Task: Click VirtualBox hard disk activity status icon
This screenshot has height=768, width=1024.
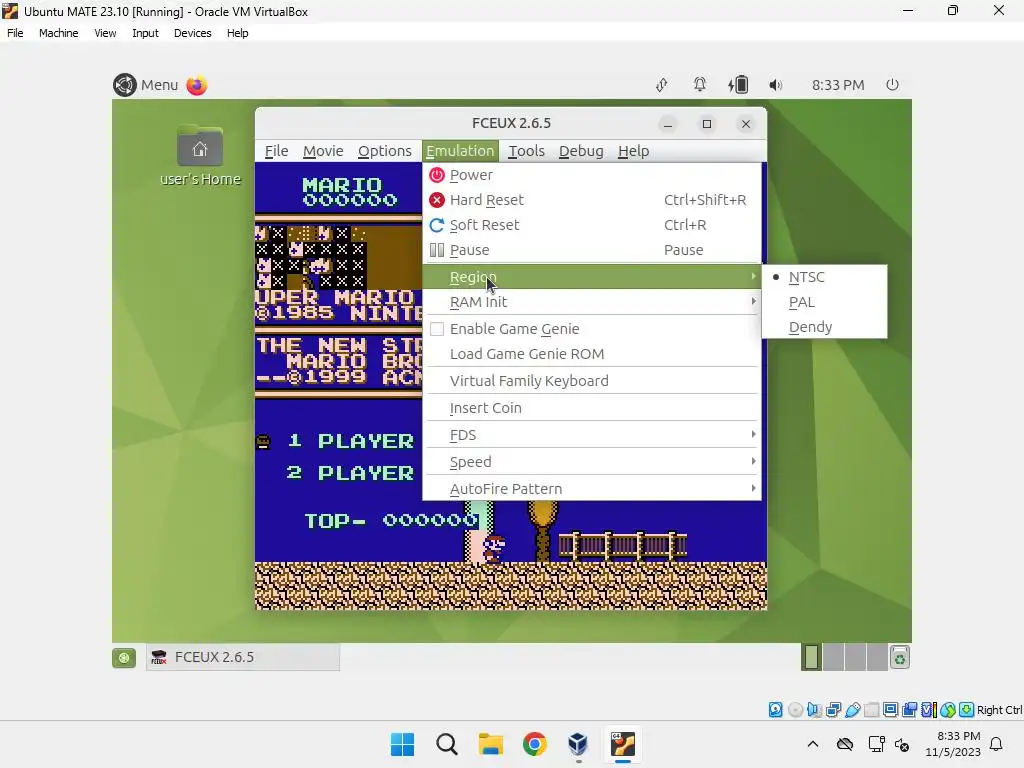Action: point(775,709)
